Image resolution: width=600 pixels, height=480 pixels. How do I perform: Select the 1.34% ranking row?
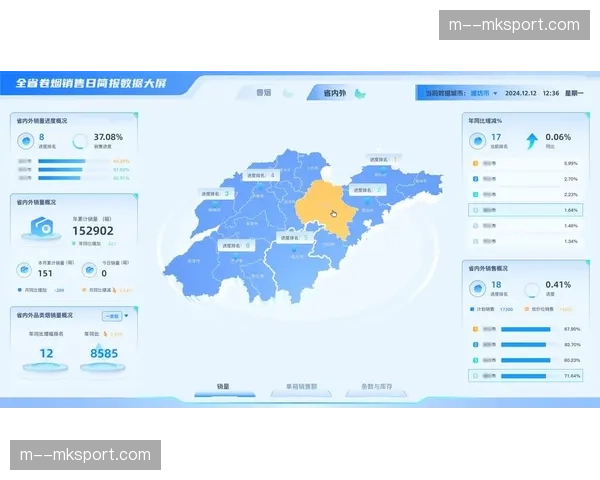(x=525, y=241)
